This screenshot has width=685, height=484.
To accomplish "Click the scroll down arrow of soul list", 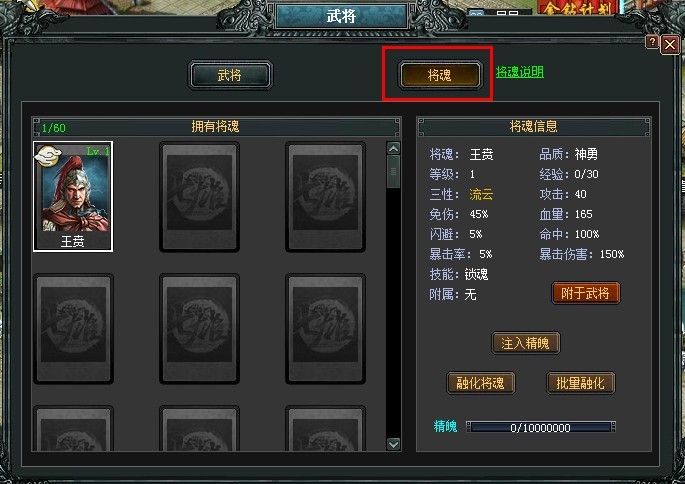I will point(393,444).
